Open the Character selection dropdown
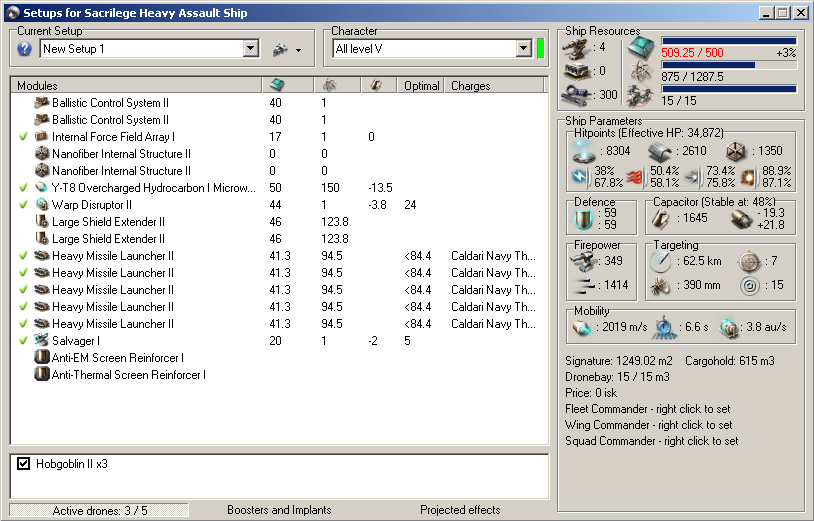The image size is (814, 521). click(523, 49)
